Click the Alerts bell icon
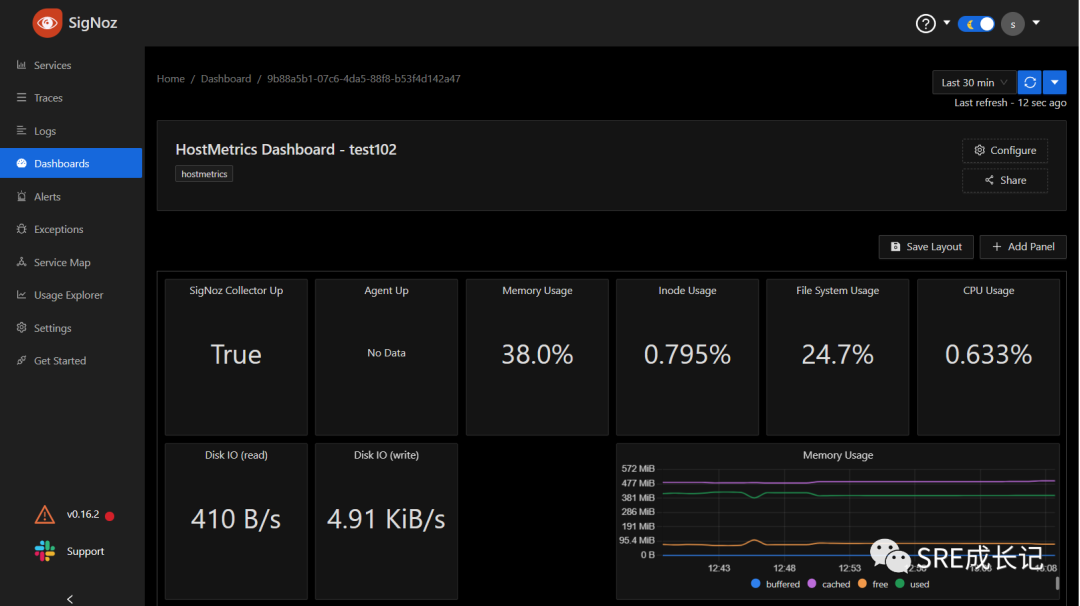1080x606 pixels. pos(21,196)
